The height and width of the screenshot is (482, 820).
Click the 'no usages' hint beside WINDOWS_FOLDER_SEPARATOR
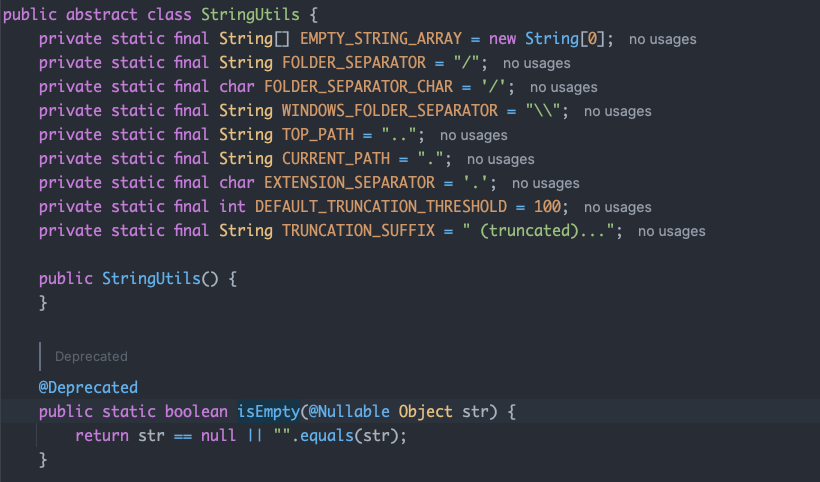pos(618,111)
